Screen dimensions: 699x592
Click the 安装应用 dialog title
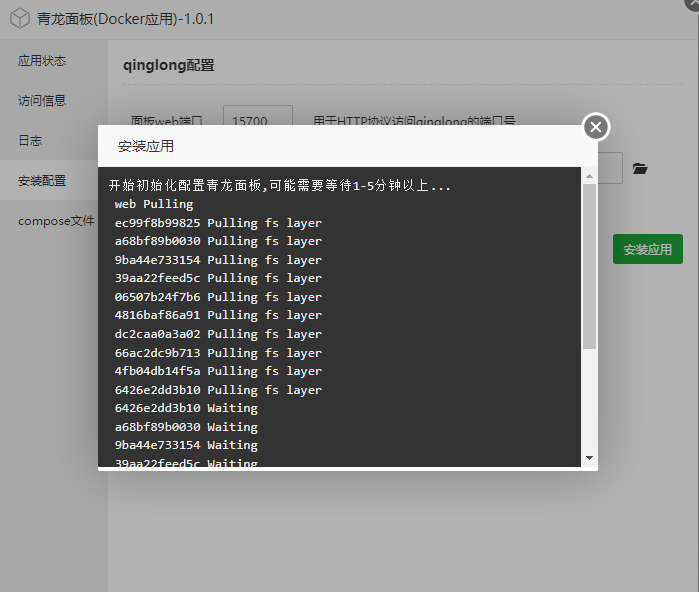[146, 146]
